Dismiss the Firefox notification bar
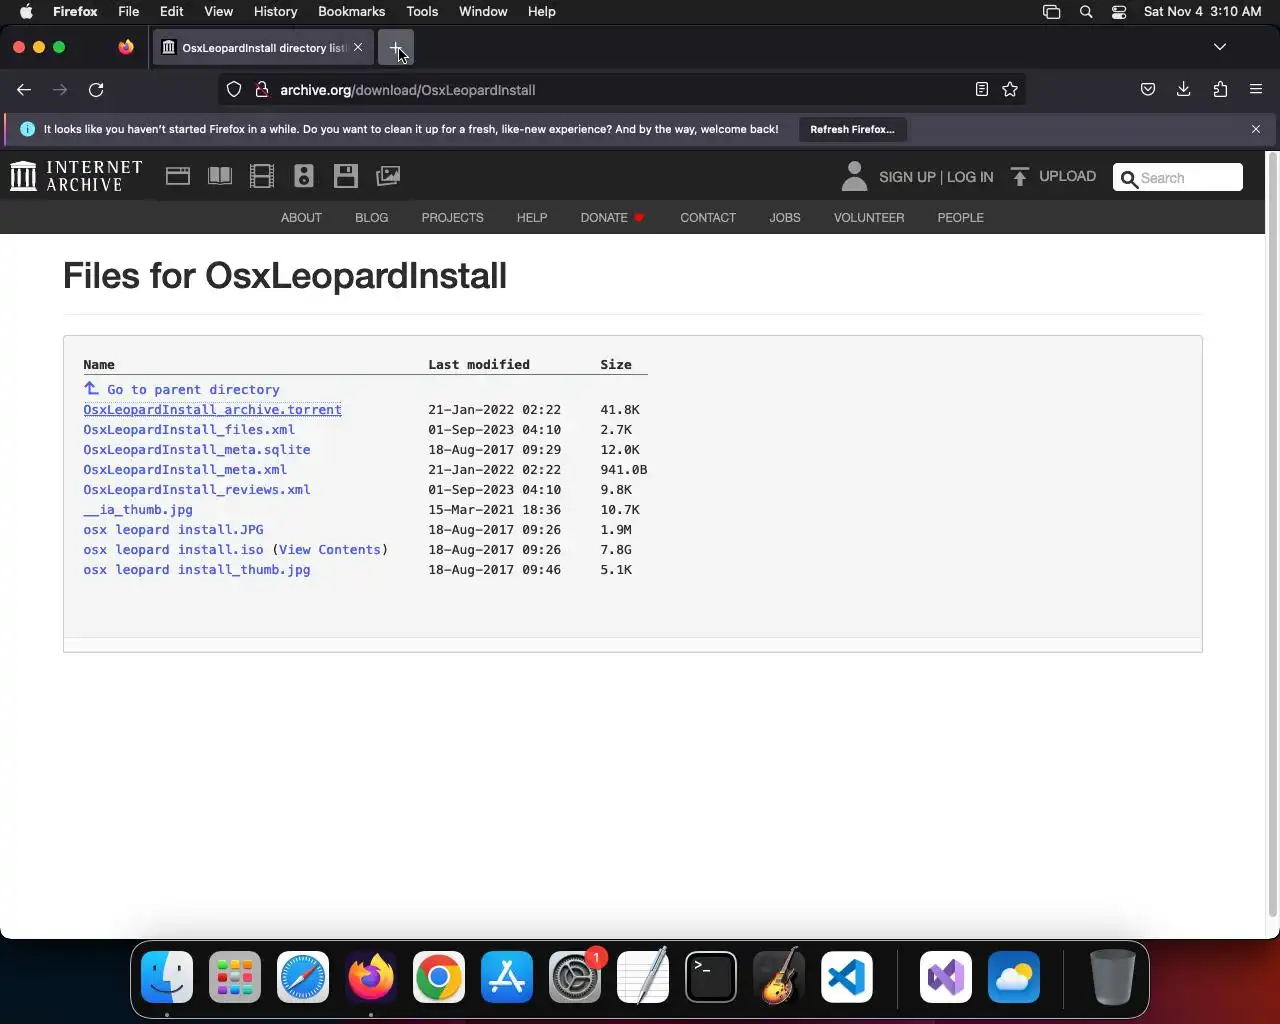This screenshot has width=1280, height=1024. [x=1256, y=129]
